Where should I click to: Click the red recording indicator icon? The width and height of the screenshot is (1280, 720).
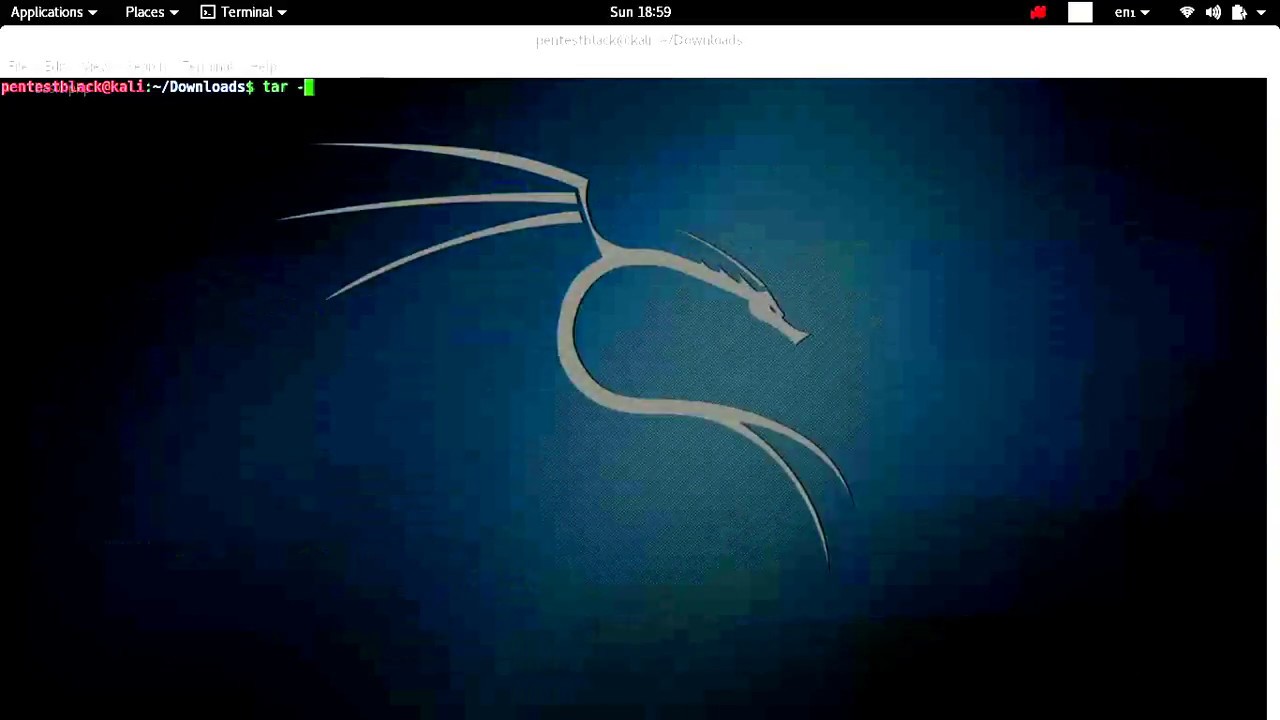[1038, 12]
